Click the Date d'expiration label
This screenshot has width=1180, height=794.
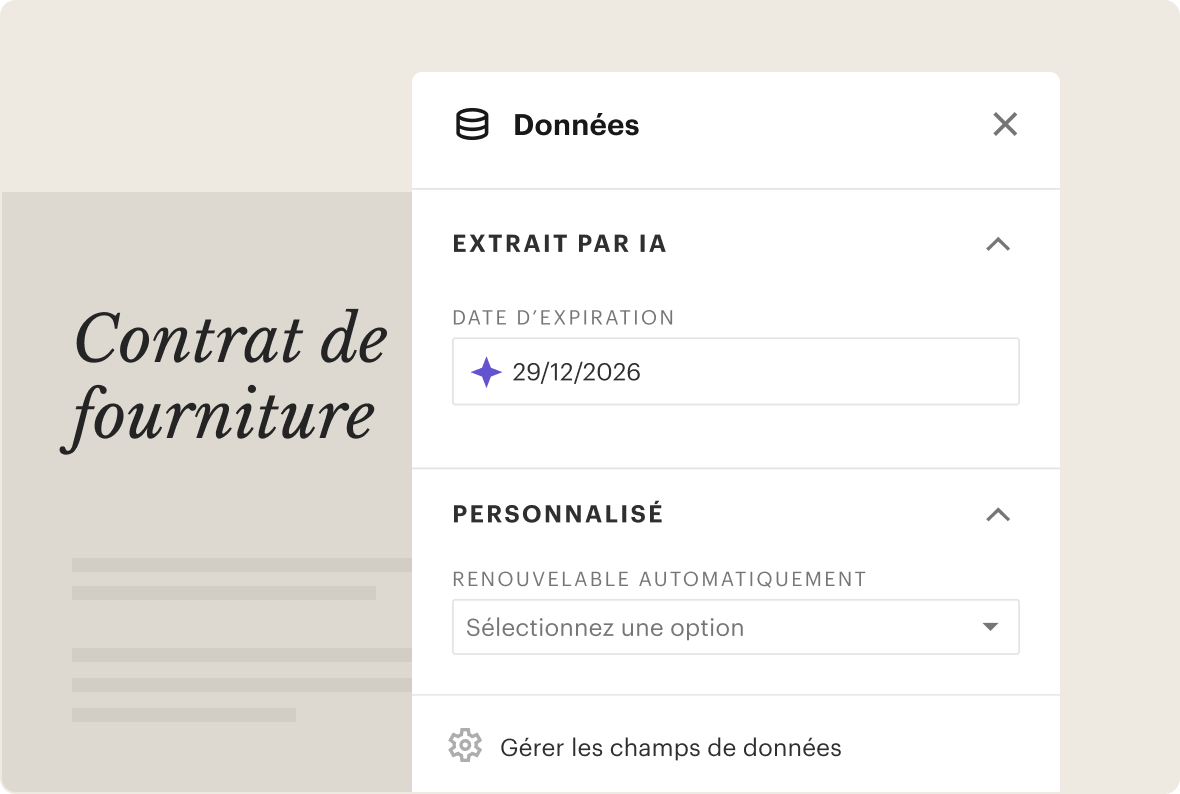point(563,318)
